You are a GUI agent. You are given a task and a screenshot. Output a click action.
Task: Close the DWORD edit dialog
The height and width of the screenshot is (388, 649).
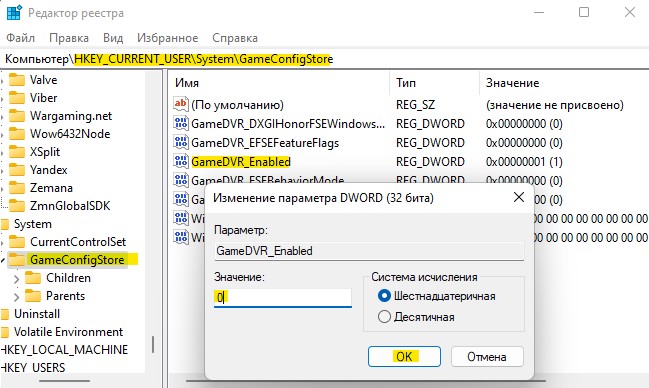519,197
